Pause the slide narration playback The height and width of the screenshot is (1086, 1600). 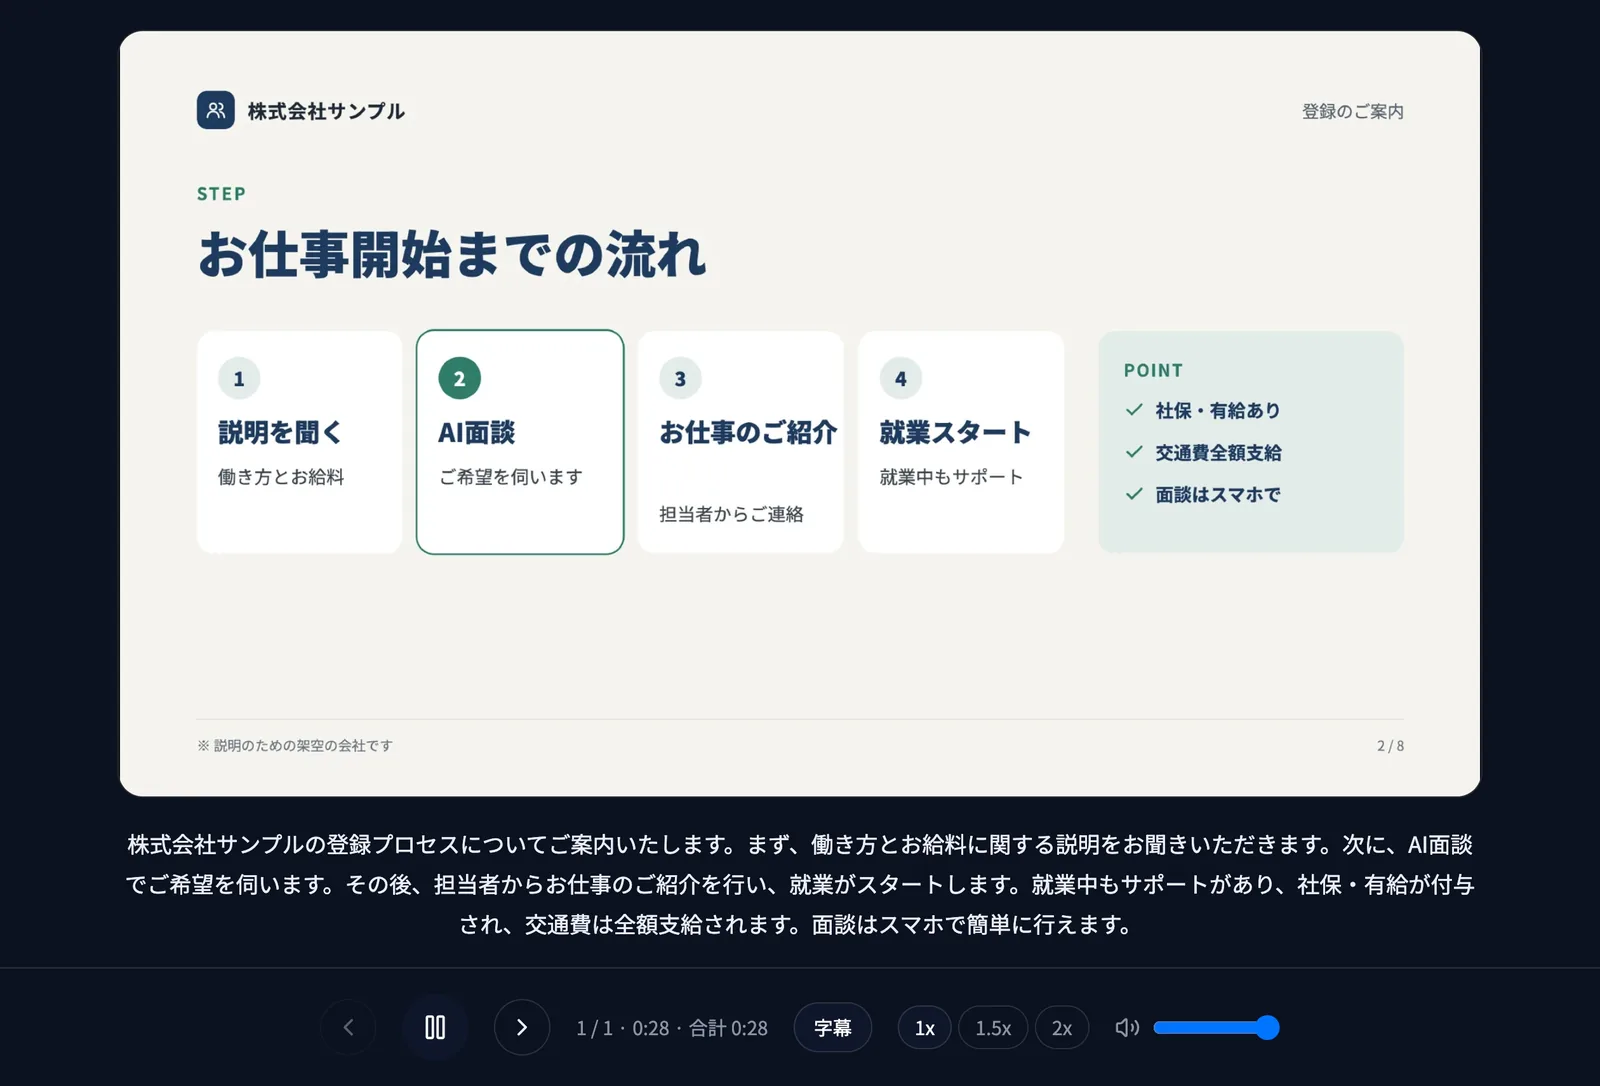click(x=435, y=1027)
